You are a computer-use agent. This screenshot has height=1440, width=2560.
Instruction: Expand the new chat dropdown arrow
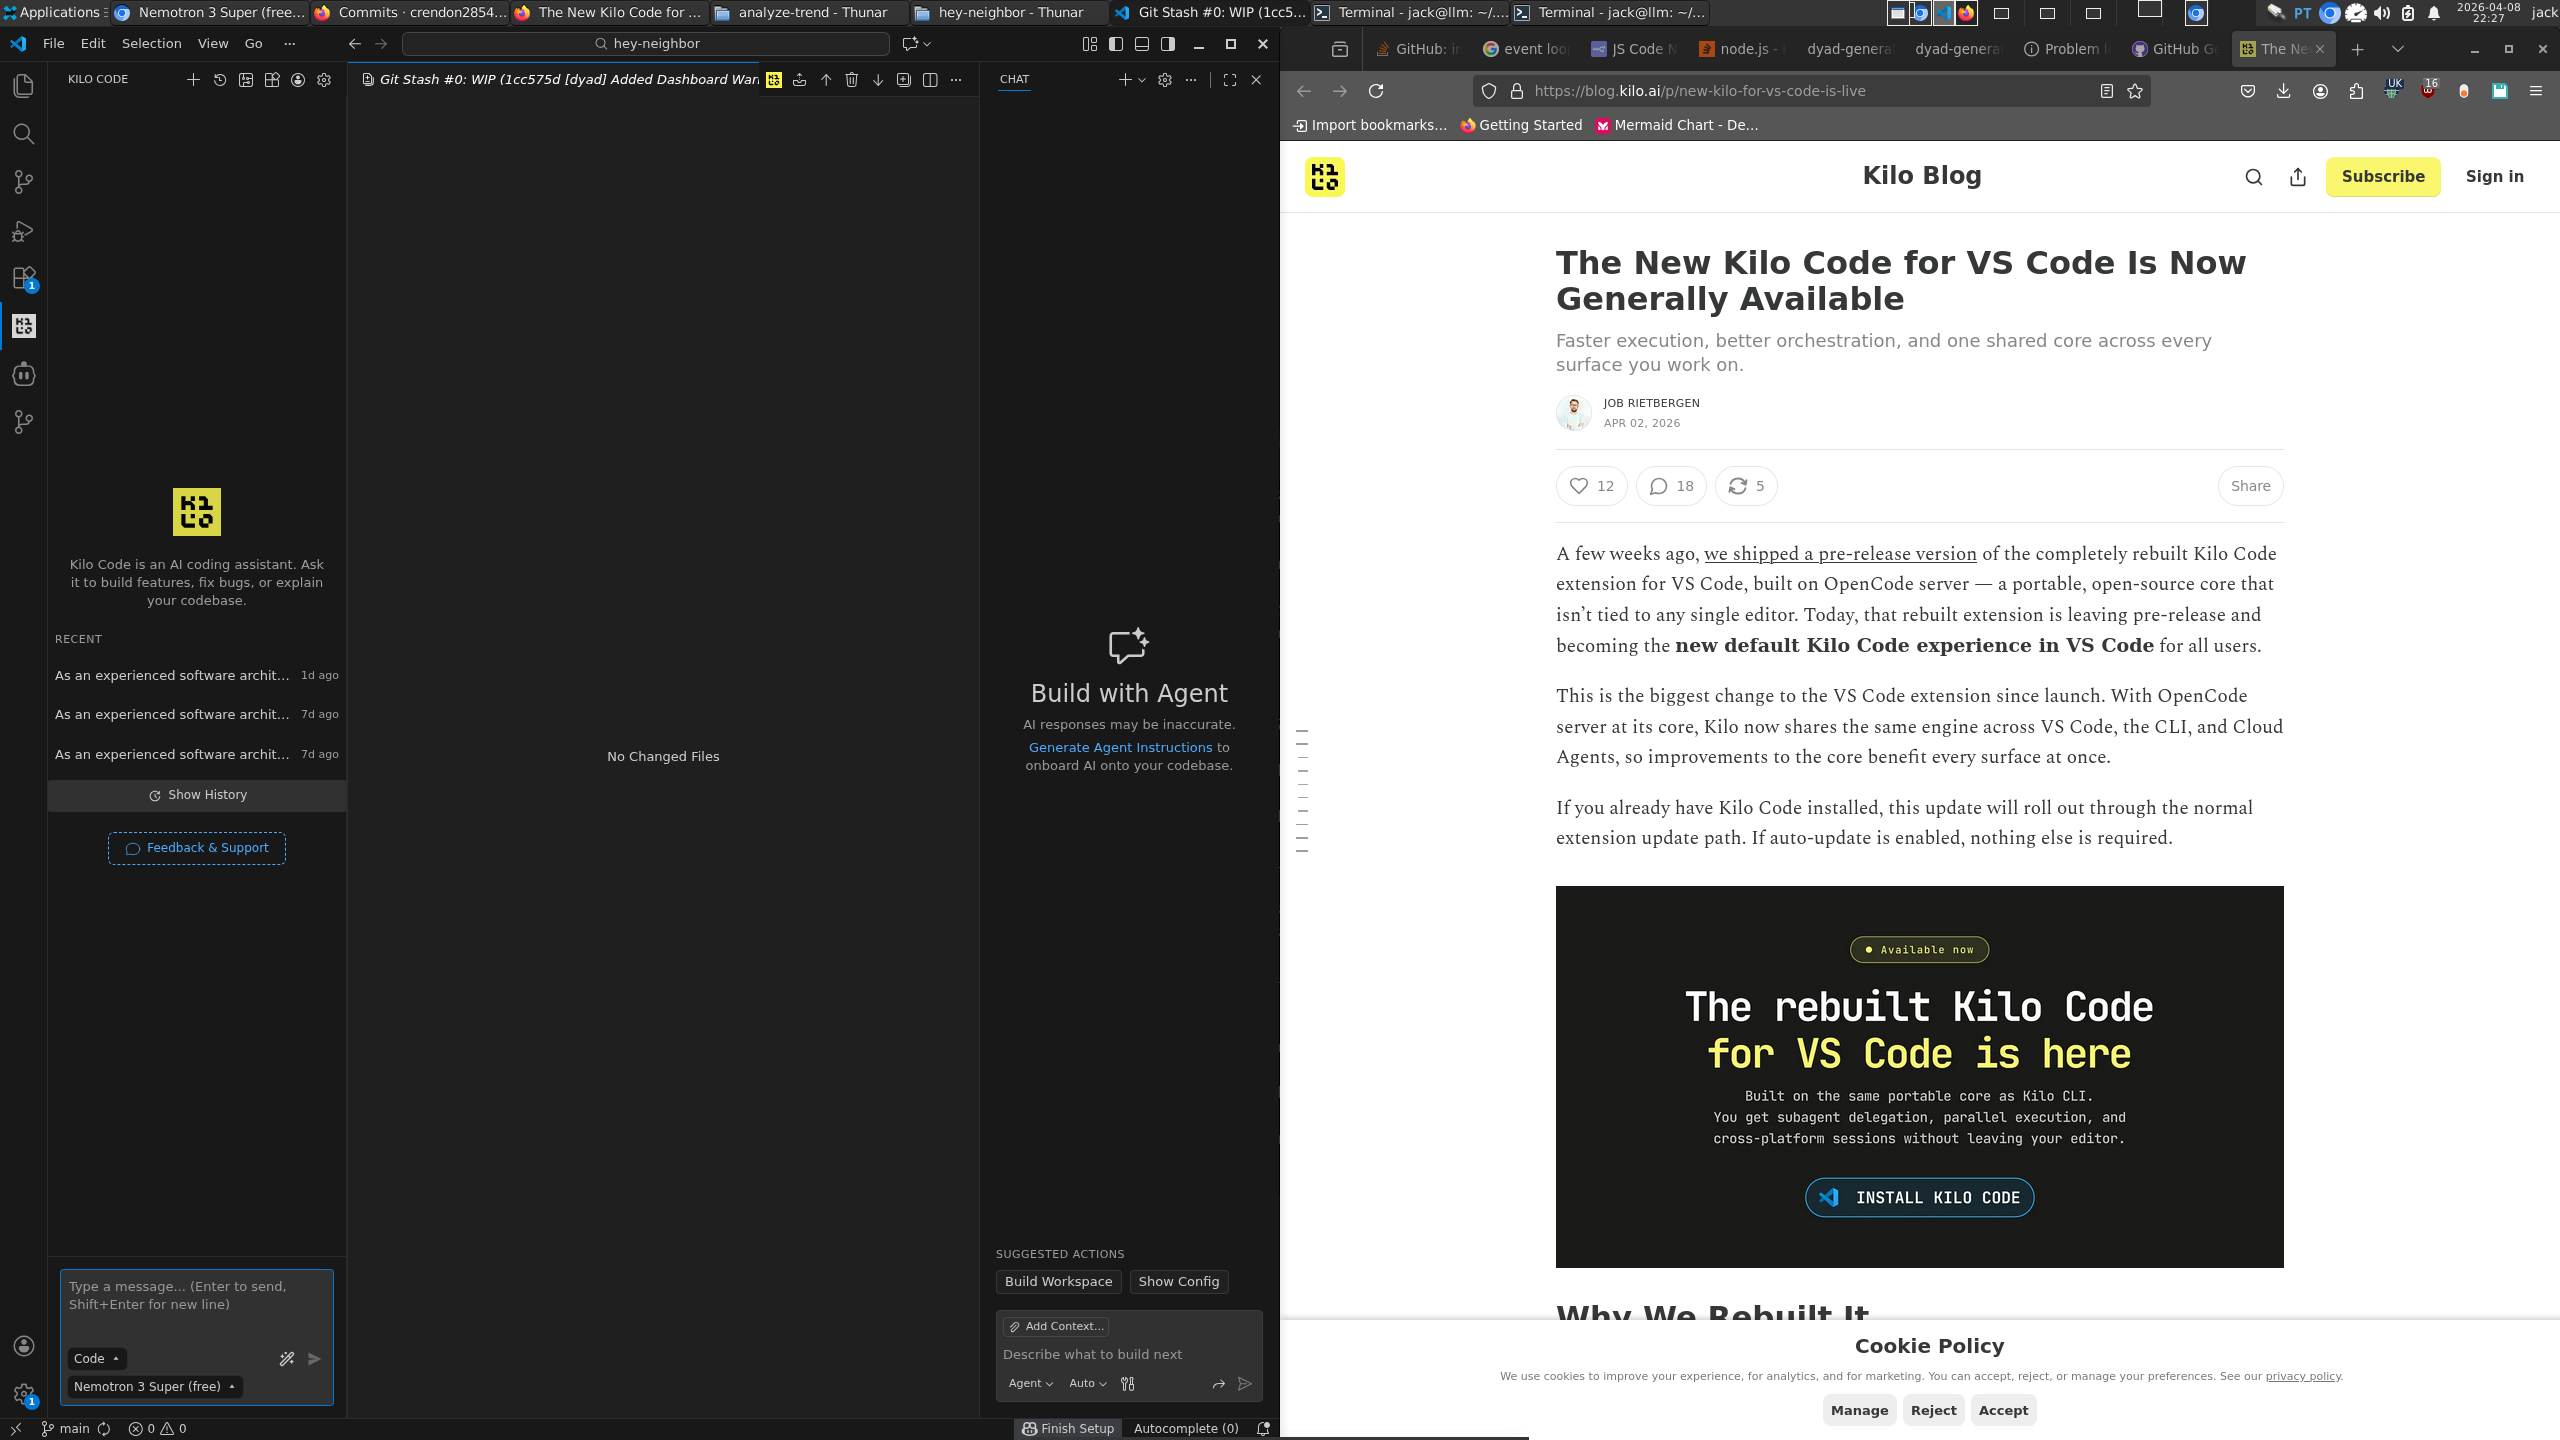click(1142, 80)
